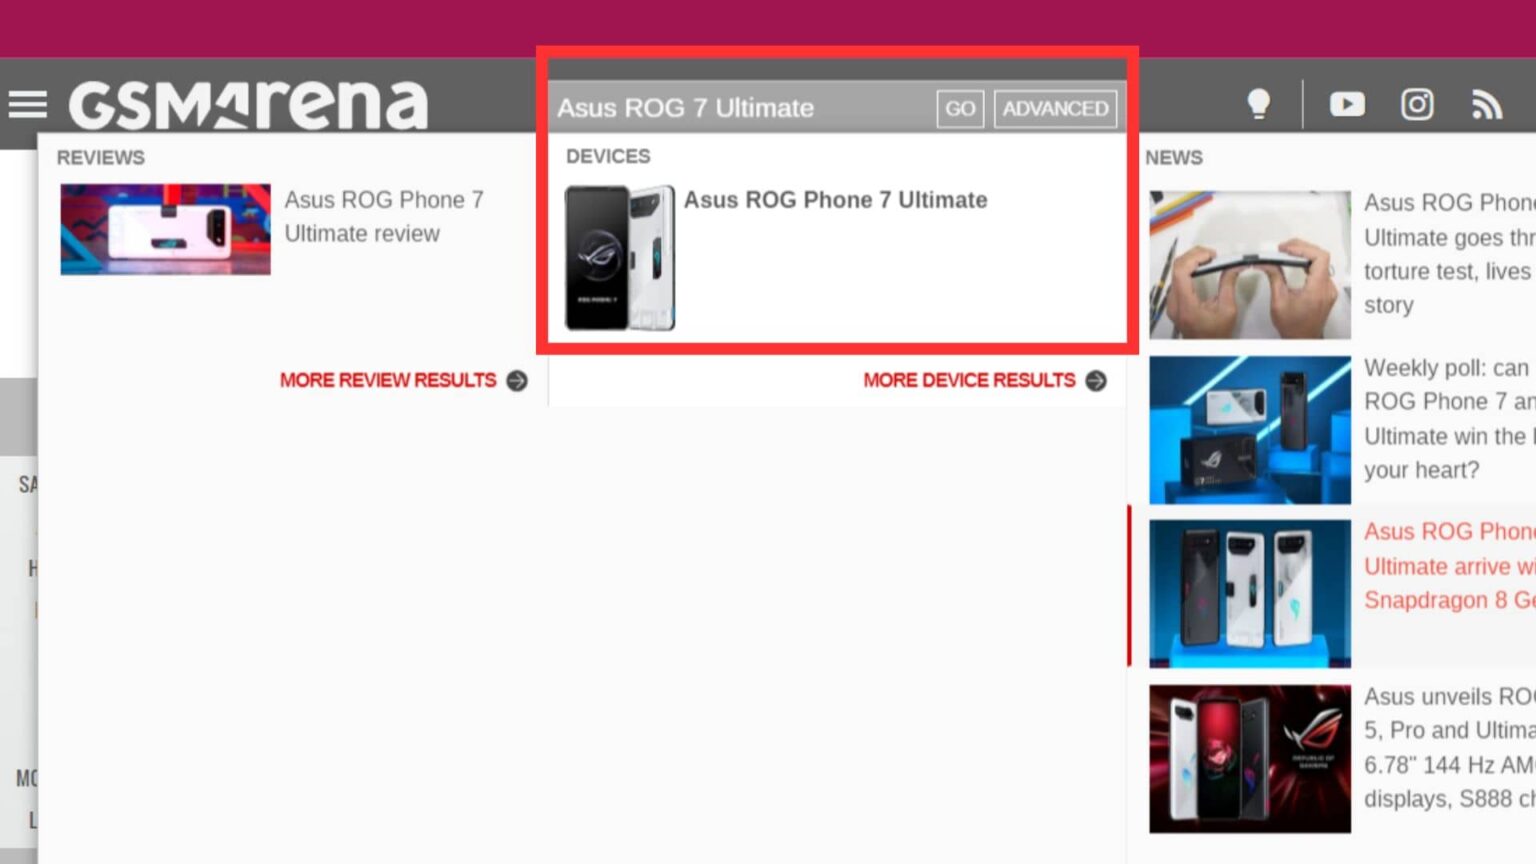Open Asus ROG Phone 7 Ultimate review link
Image resolution: width=1536 pixels, height=864 pixels.
point(384,216)
